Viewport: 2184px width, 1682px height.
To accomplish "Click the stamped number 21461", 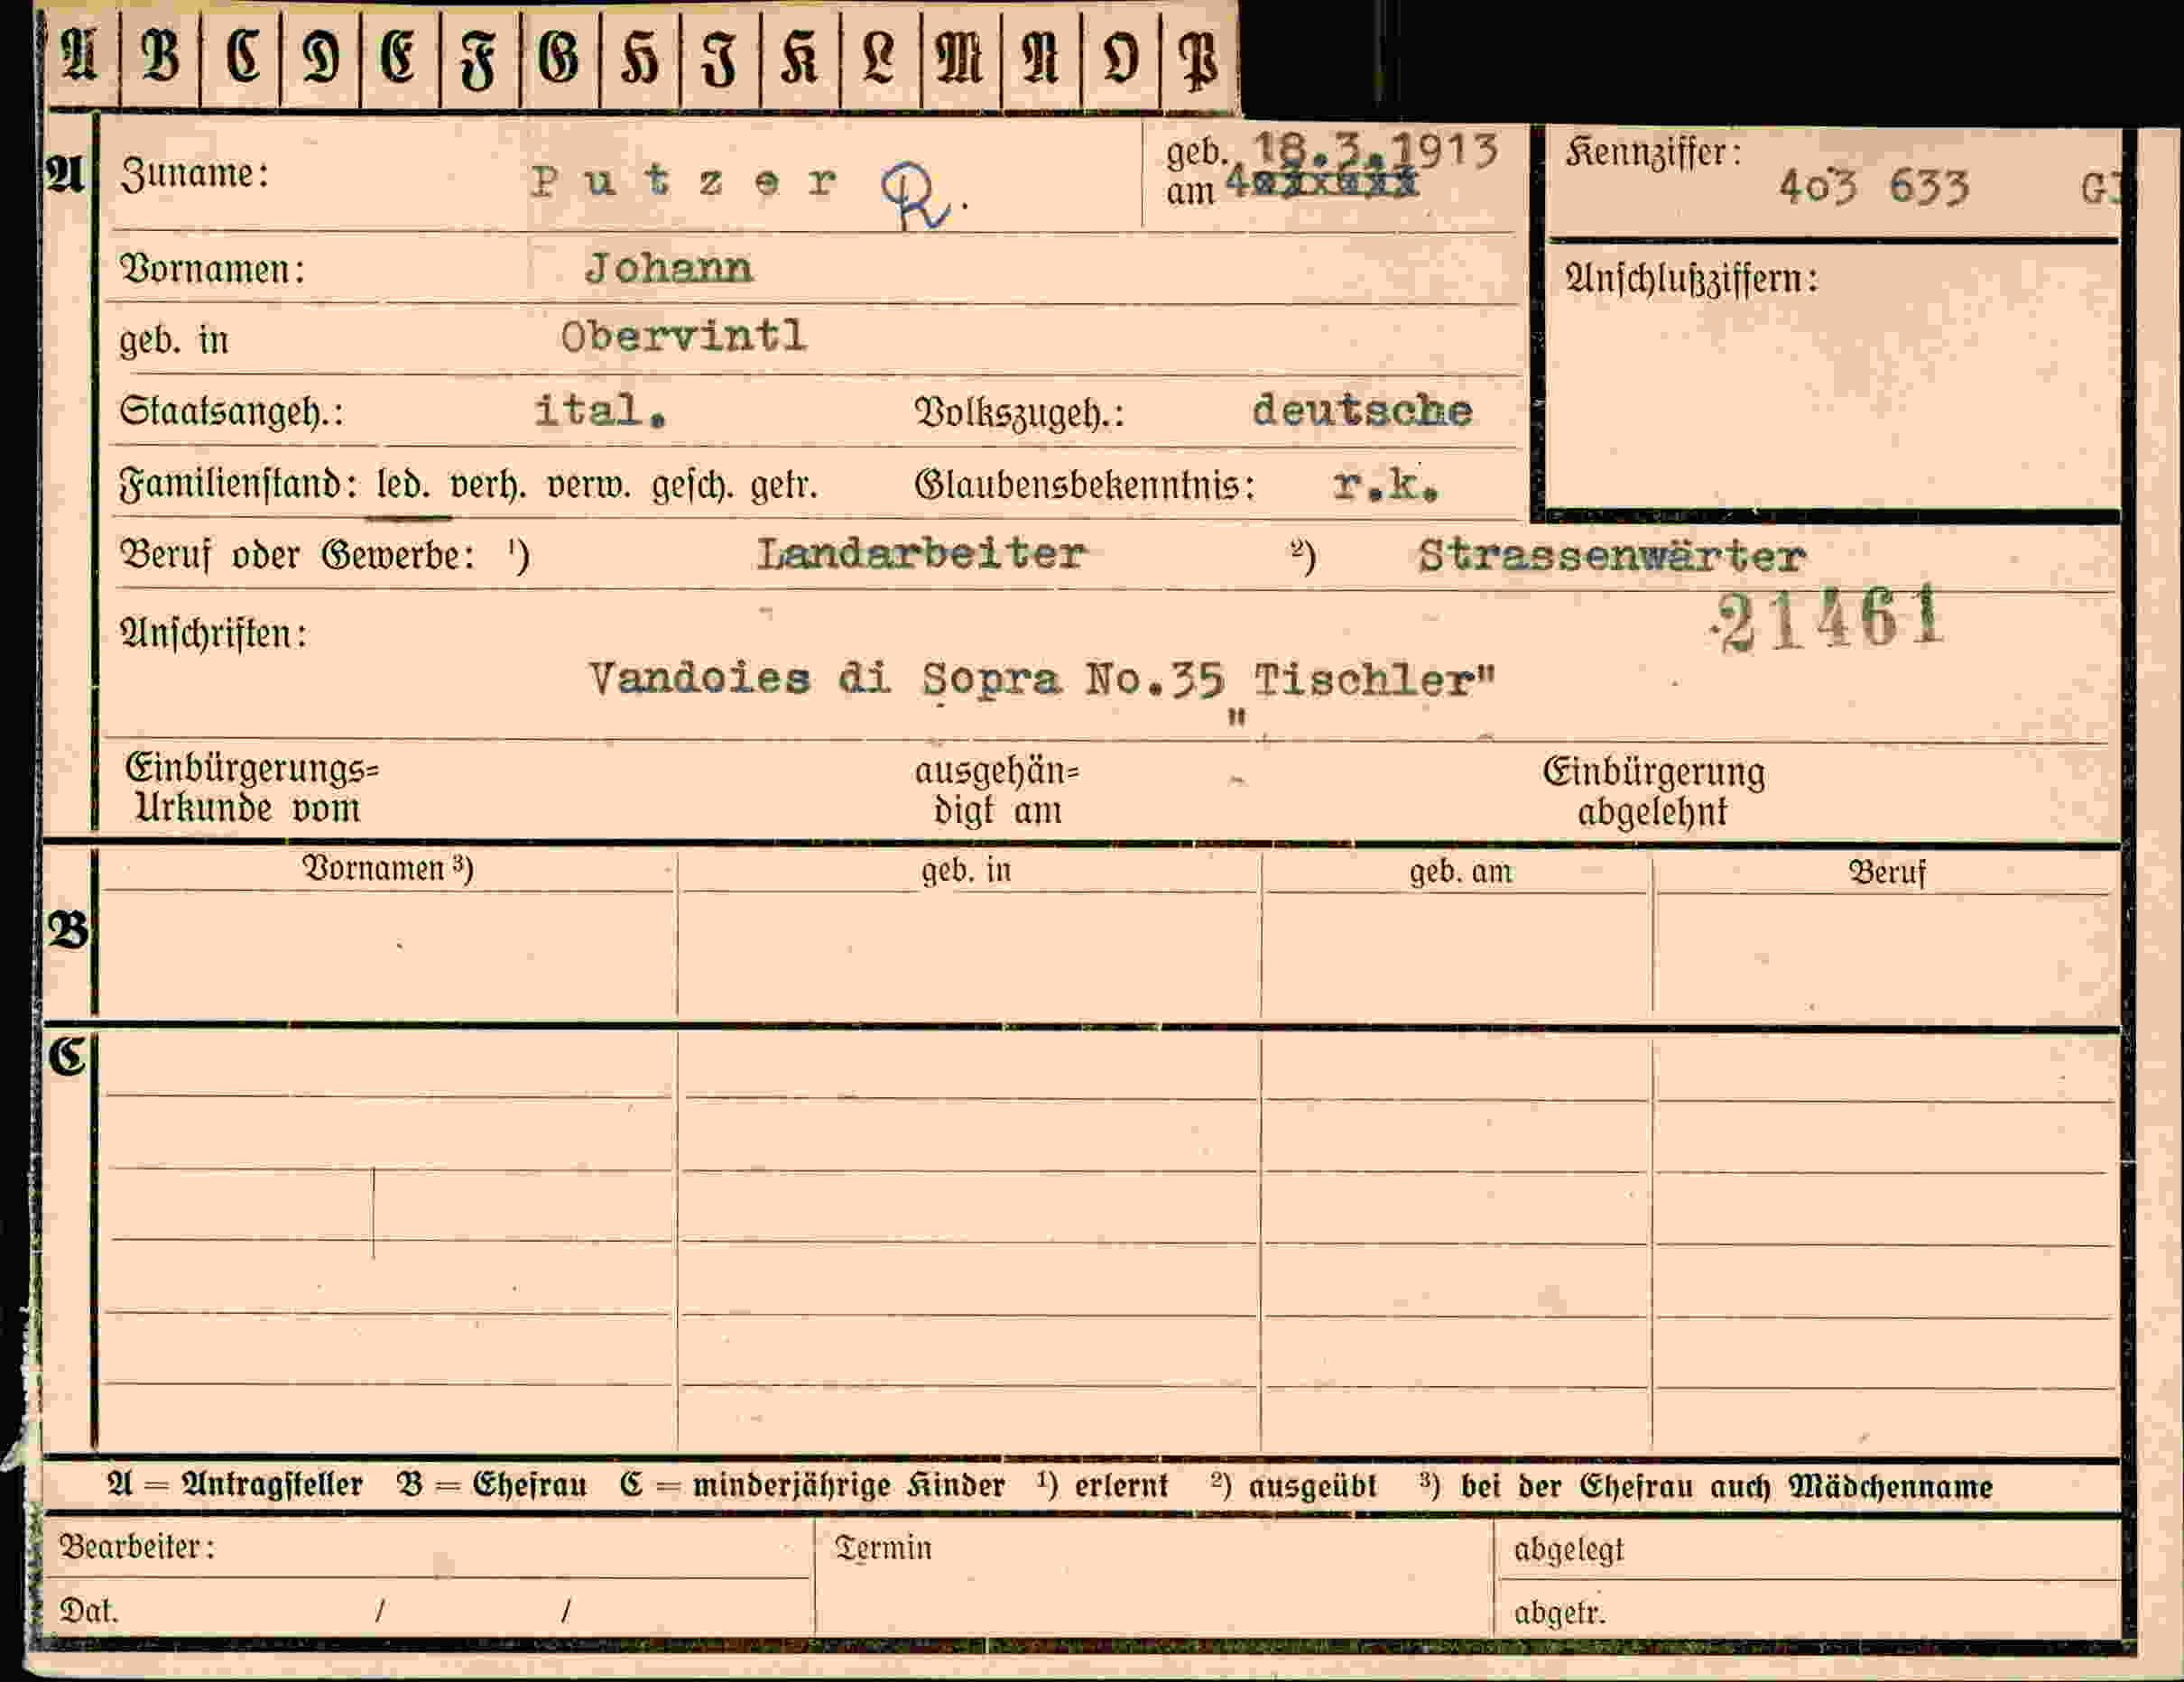I will pos(1828,618).
